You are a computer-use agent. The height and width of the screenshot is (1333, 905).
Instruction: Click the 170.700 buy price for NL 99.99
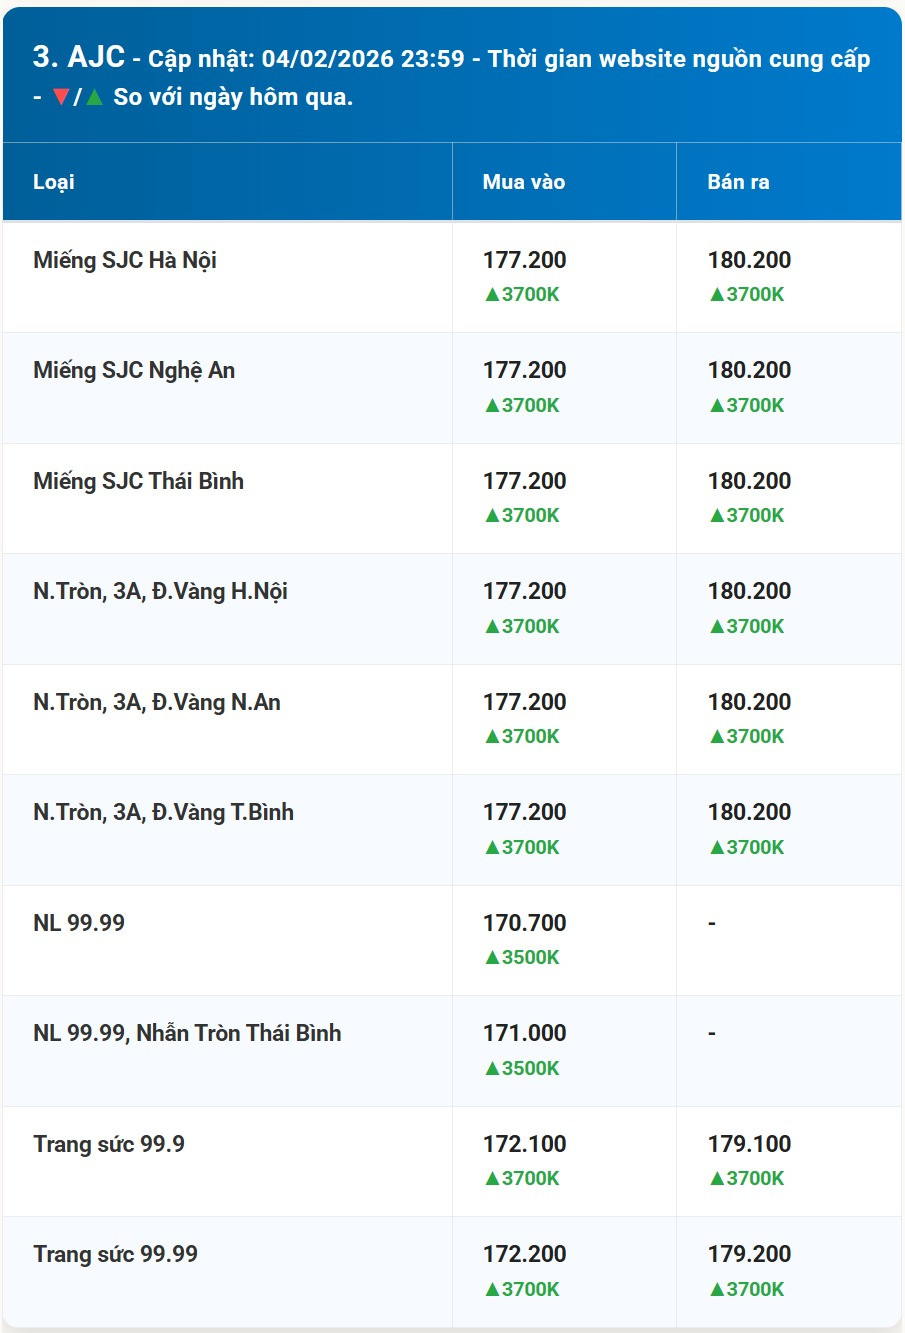click(525, 922)
